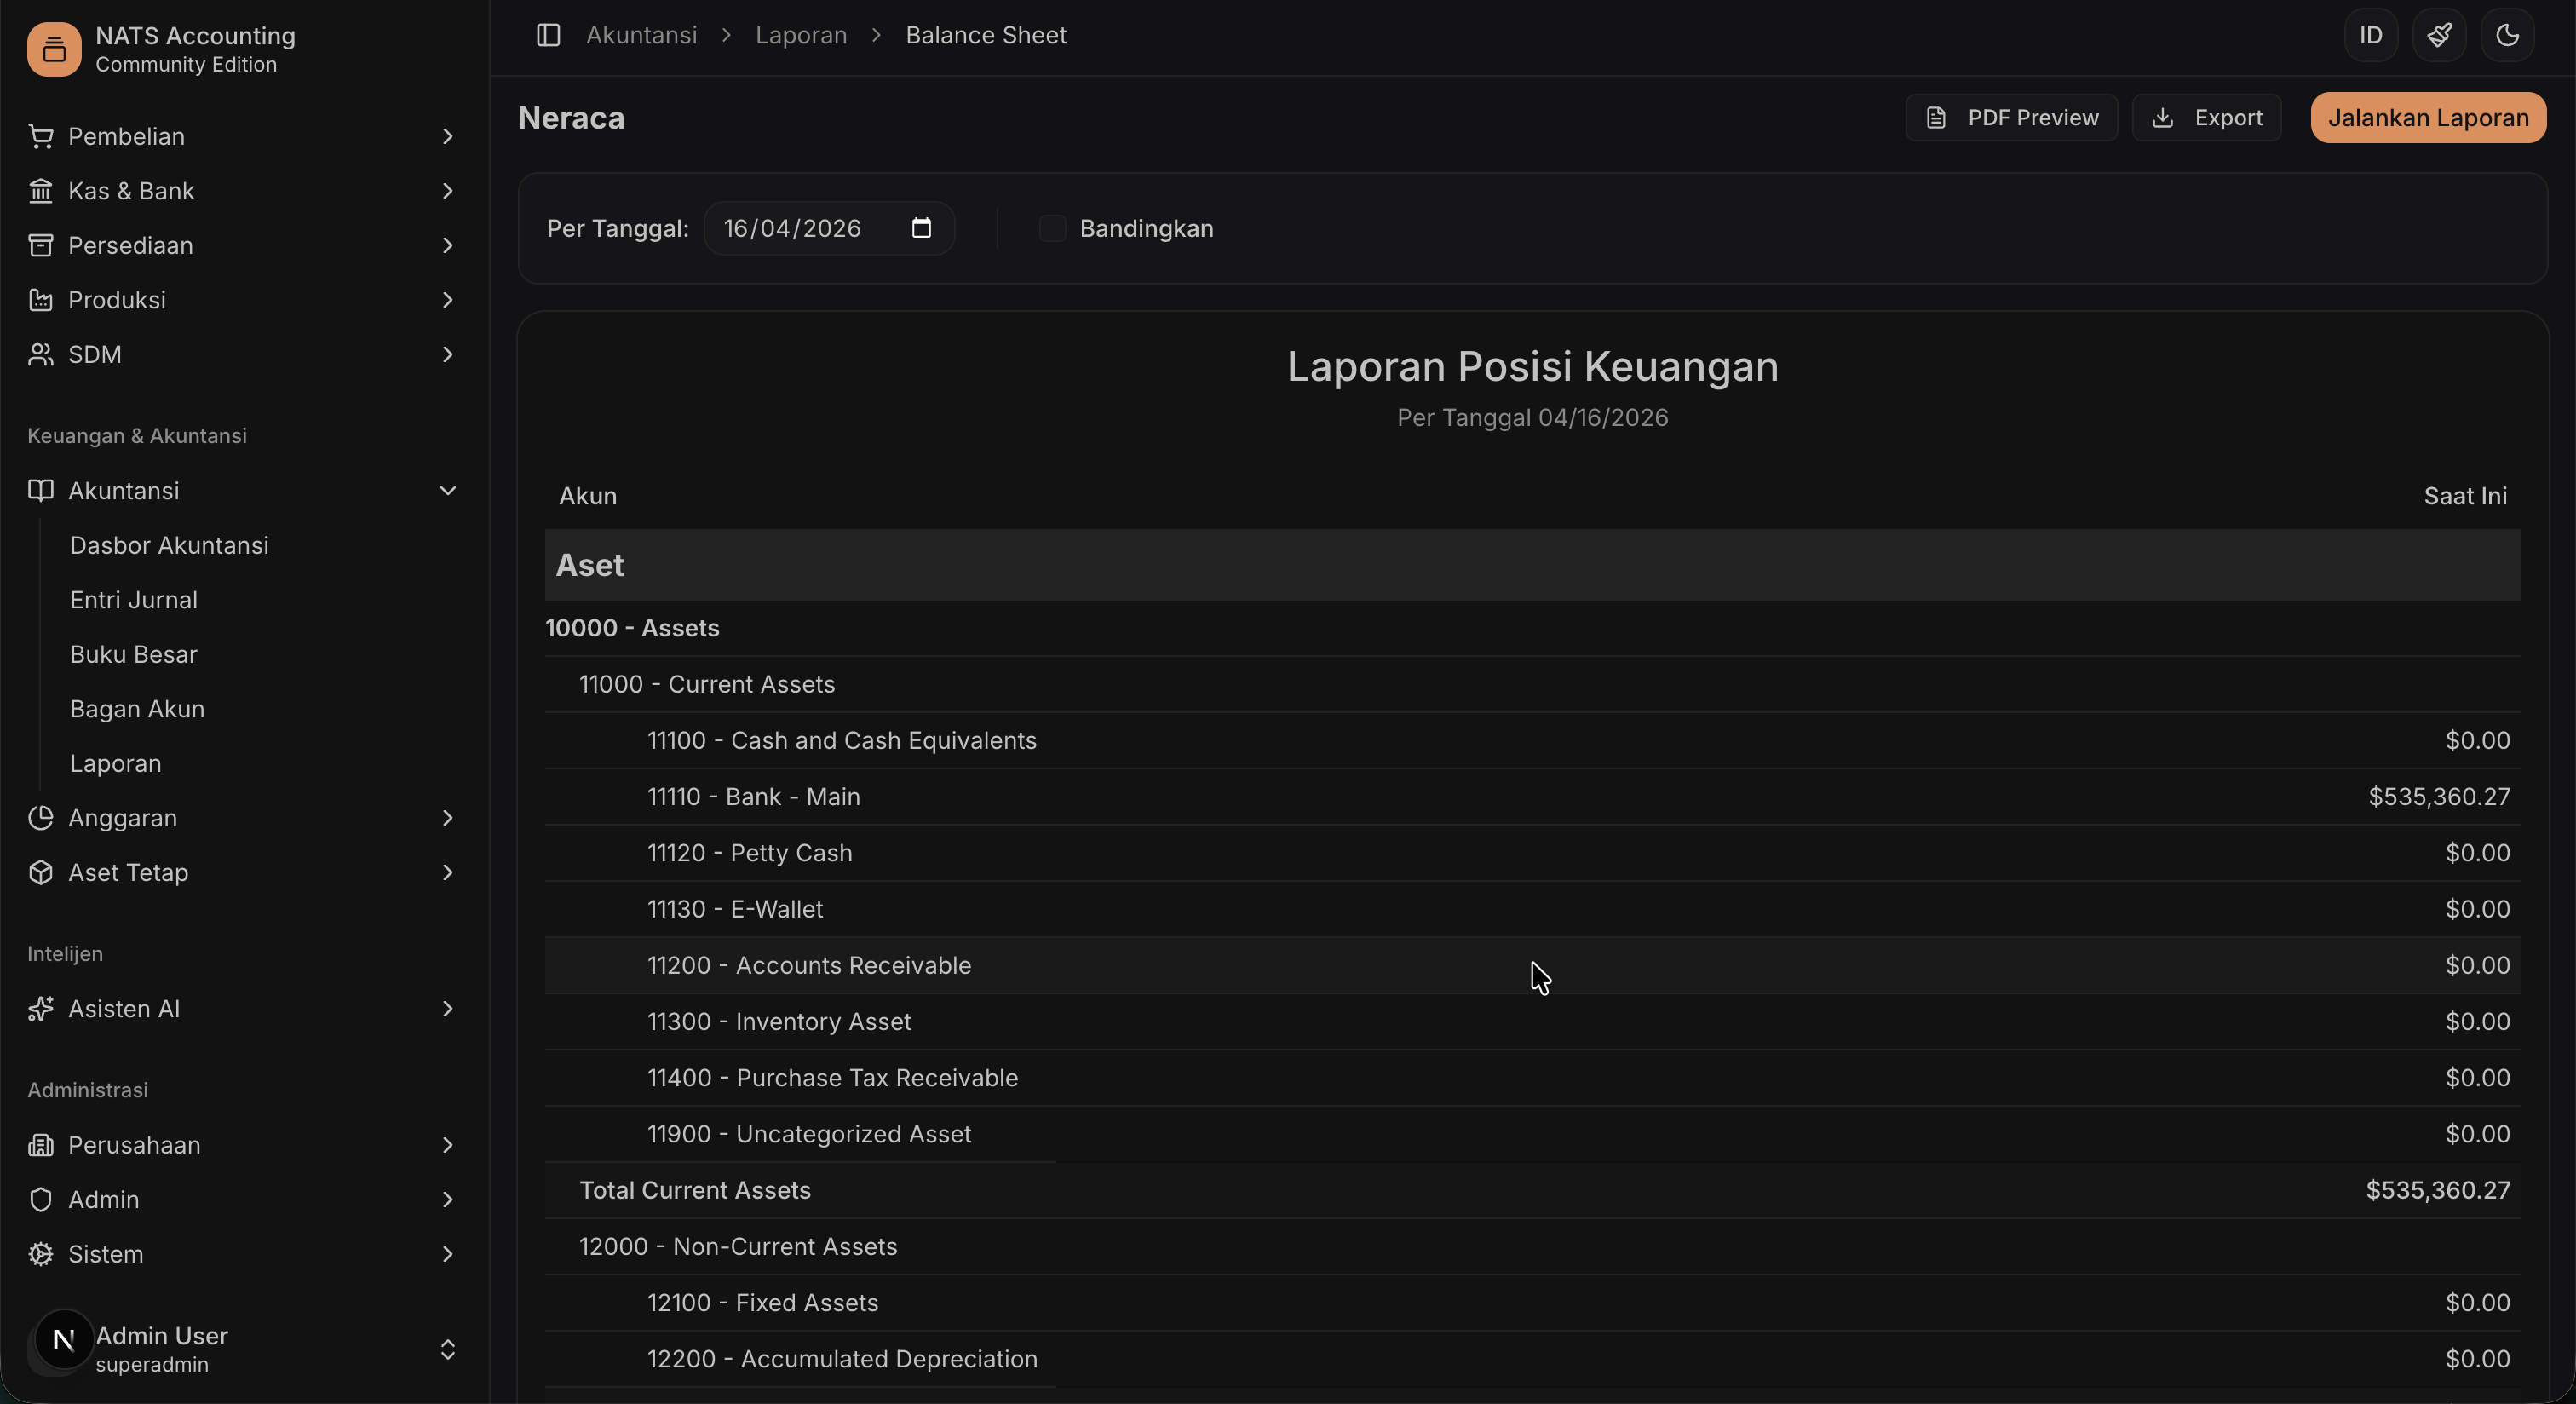
Task: Expand the Kas & Bank menu chevron
Action: 448,191
